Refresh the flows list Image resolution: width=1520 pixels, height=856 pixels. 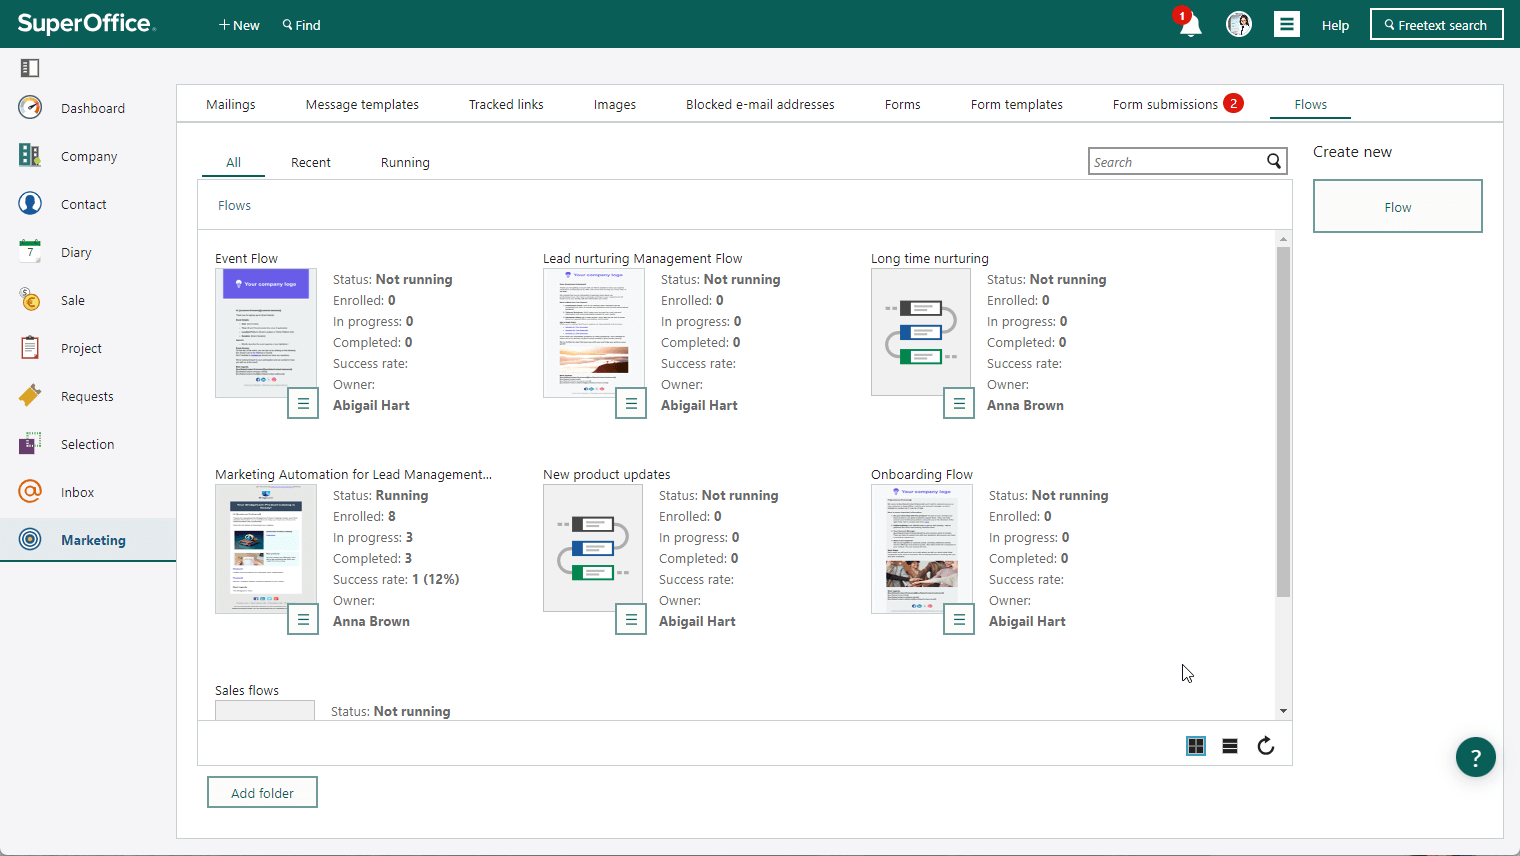tap(1266, 746)
